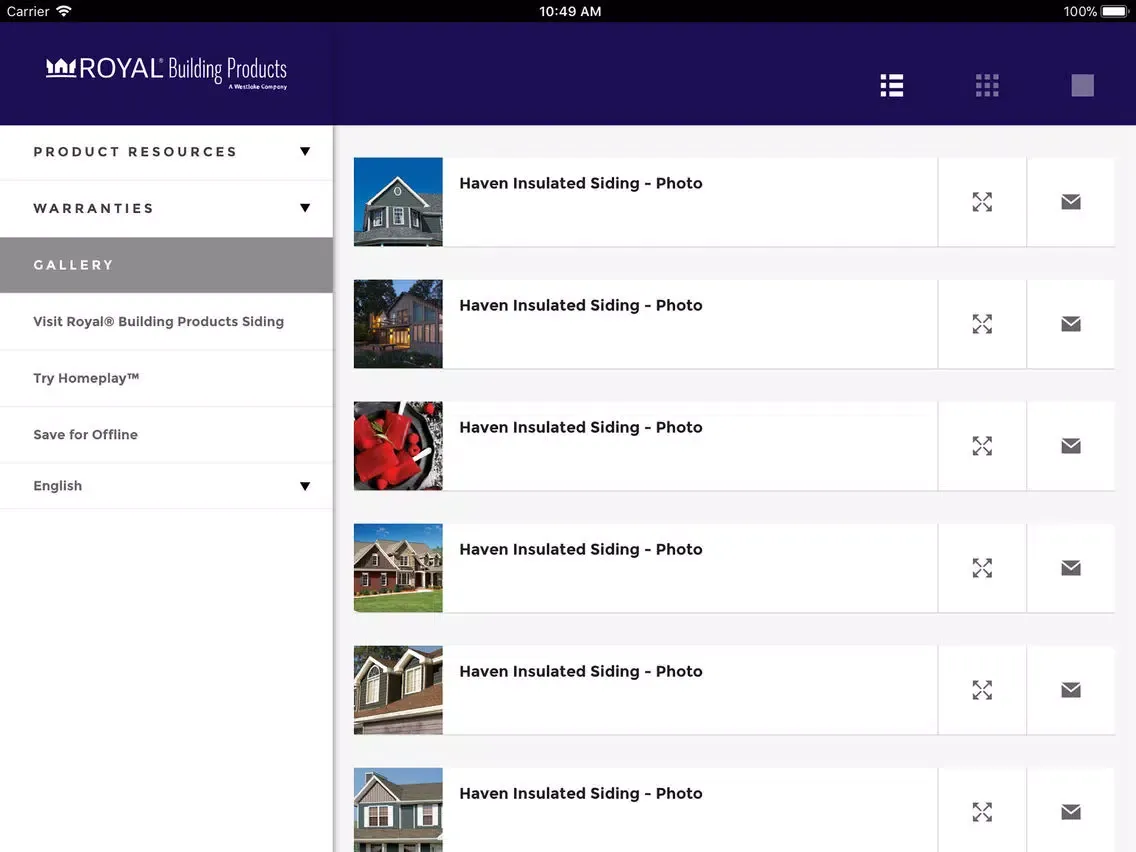Select title text beside dormer windows photo
This screenshot has height=852, width=1136.
point(581,672)
